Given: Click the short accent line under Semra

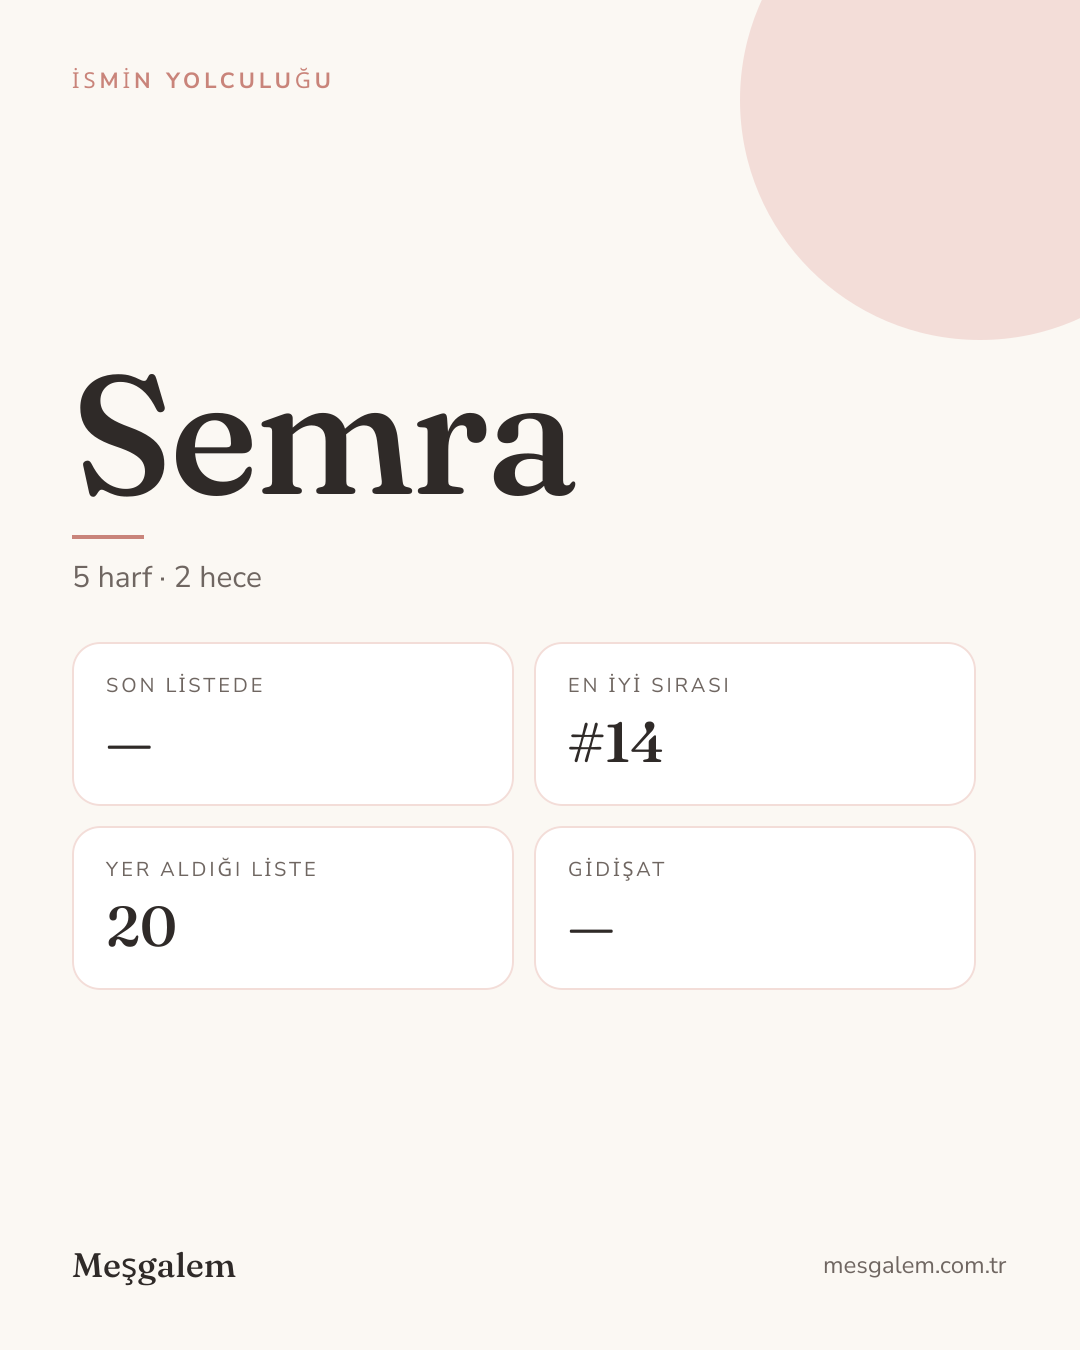Looking at the screenshot, I should (x=108, y=537).
